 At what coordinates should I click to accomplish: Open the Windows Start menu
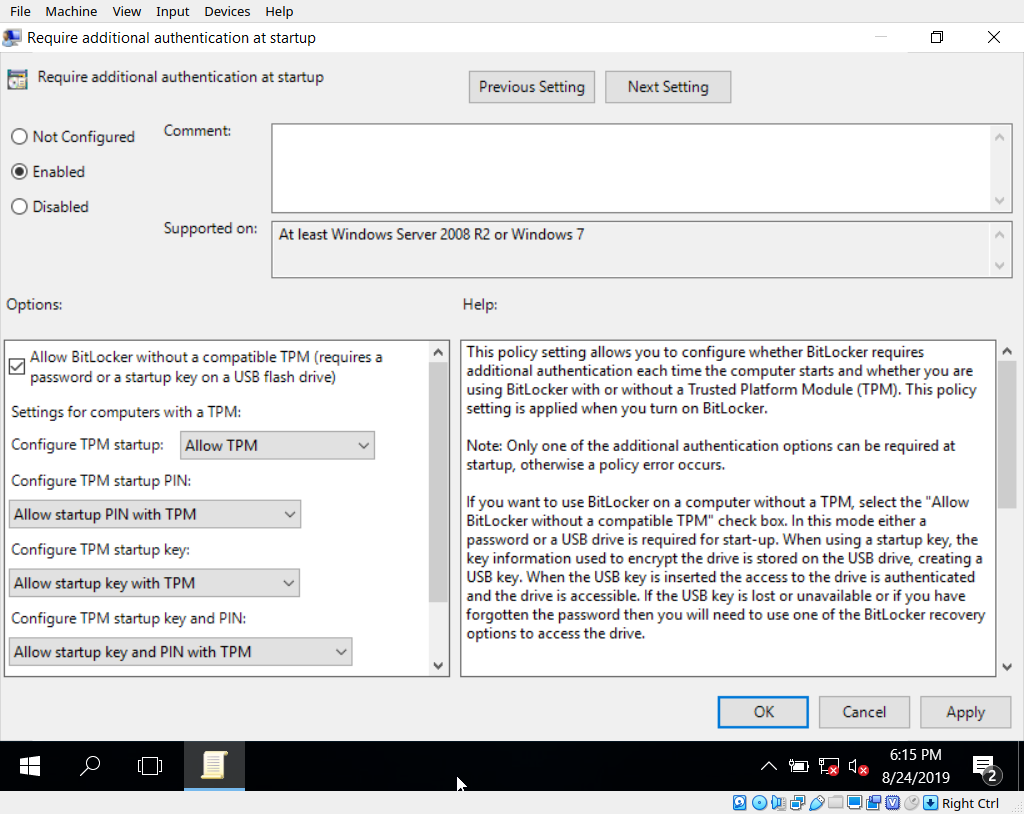[x=30, y=766]
